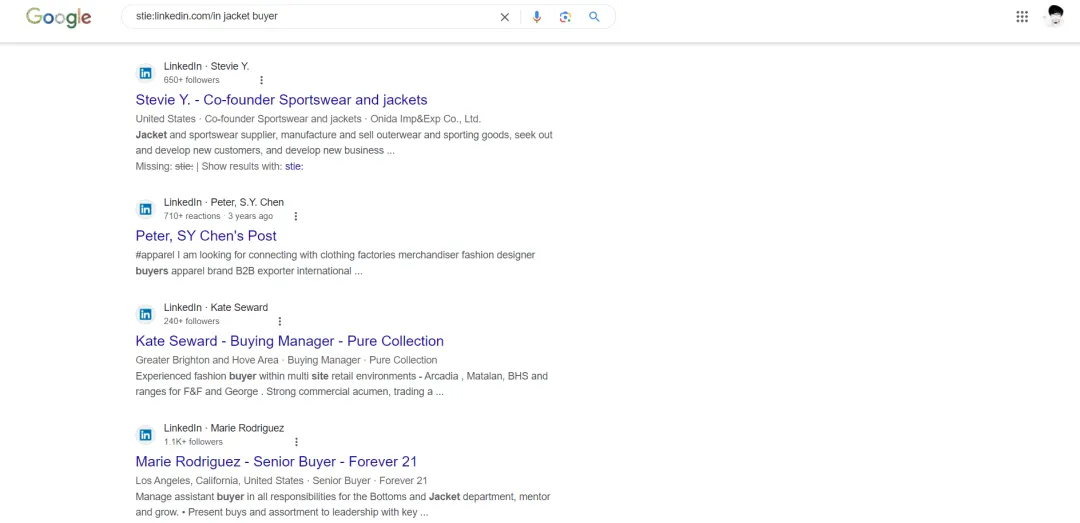Image resolution: width=1080 pixels, height=523 pixels.
Task: Open Stevie Y. Co-founder Sportswear result
Action: [281, 100]
